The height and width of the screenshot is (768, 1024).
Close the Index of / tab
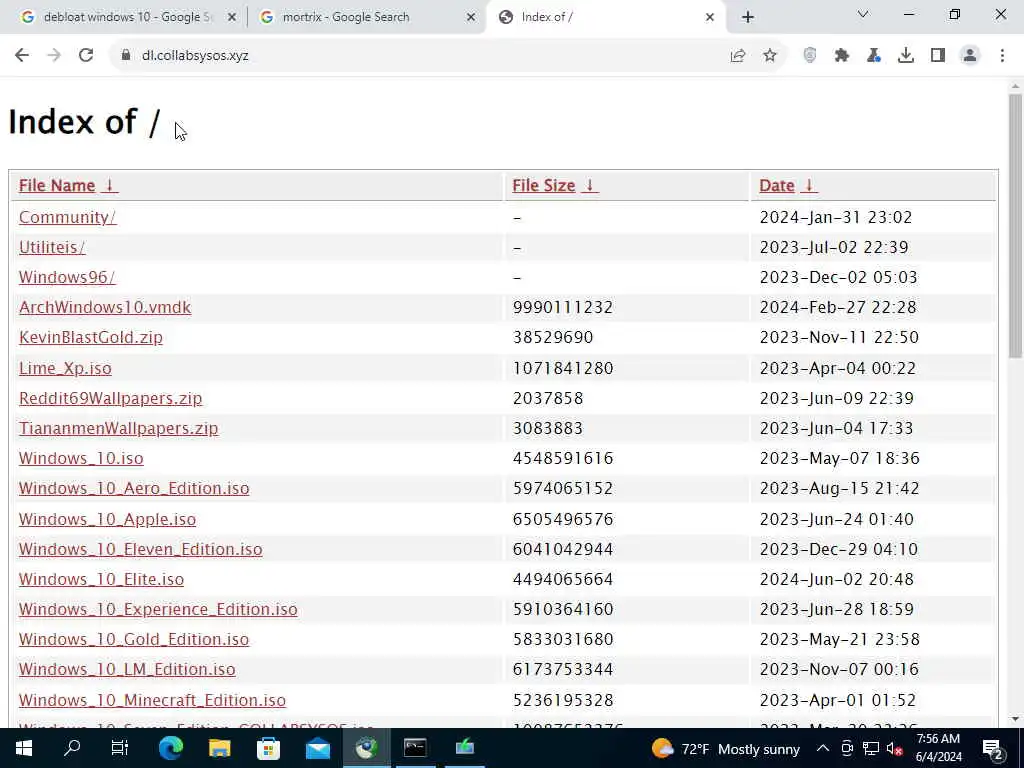click(x=710, y=18)
